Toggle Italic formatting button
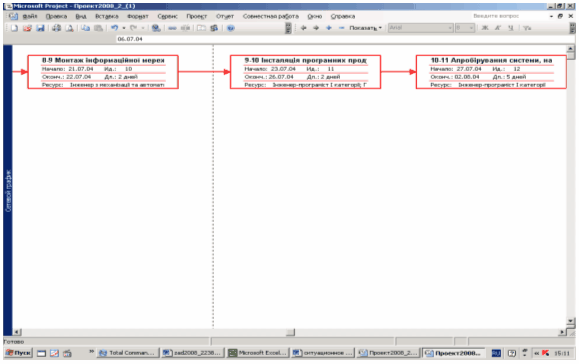 498,28
